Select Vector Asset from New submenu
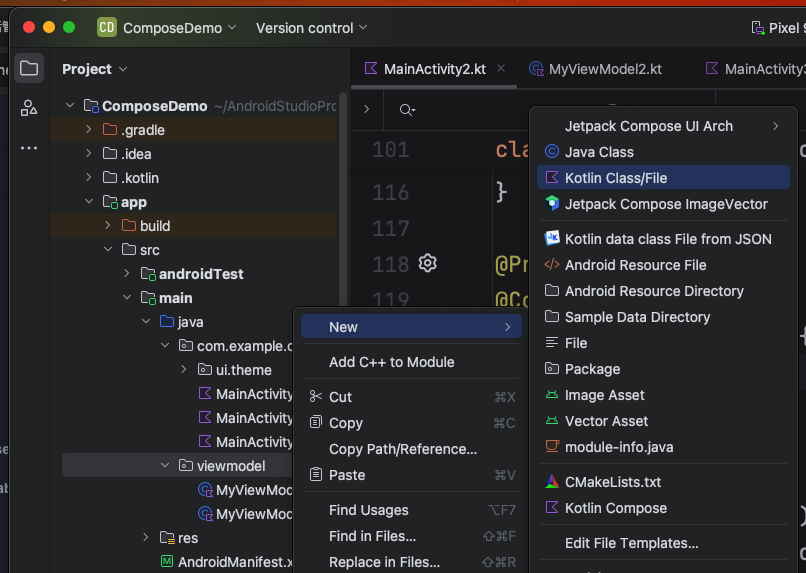Screen dimensions: 806x573 point(606,421)
